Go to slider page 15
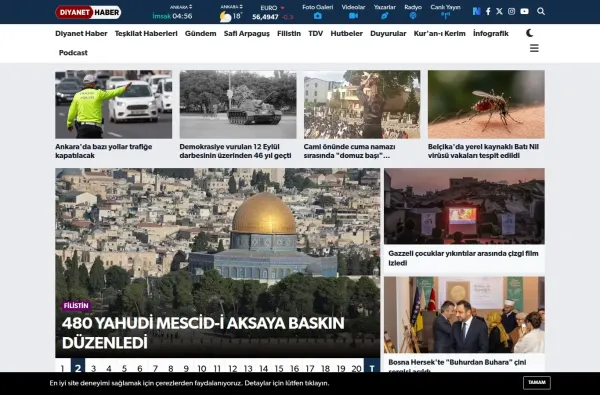Screen dimensions: 600x395 (279, 368)
